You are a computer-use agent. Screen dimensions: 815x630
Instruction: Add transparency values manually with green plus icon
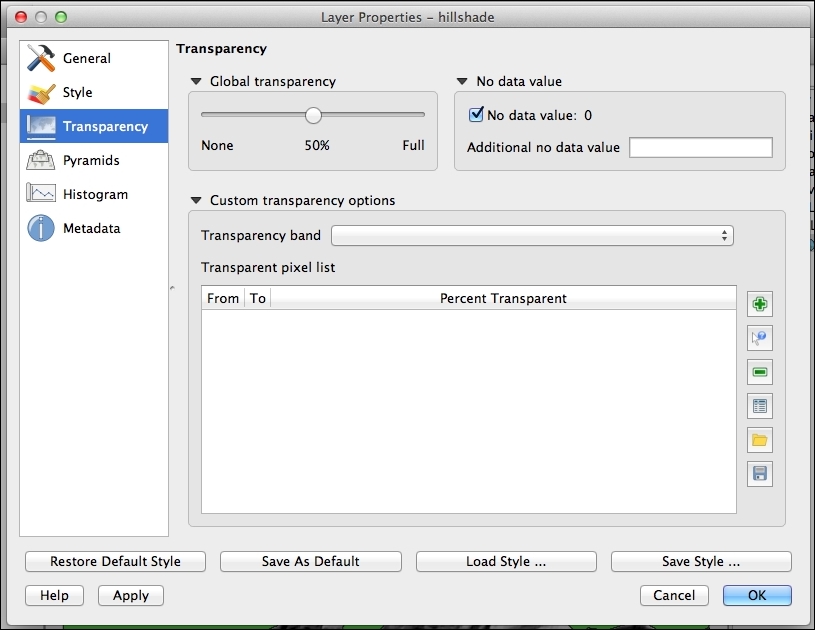tap(759, 303)
